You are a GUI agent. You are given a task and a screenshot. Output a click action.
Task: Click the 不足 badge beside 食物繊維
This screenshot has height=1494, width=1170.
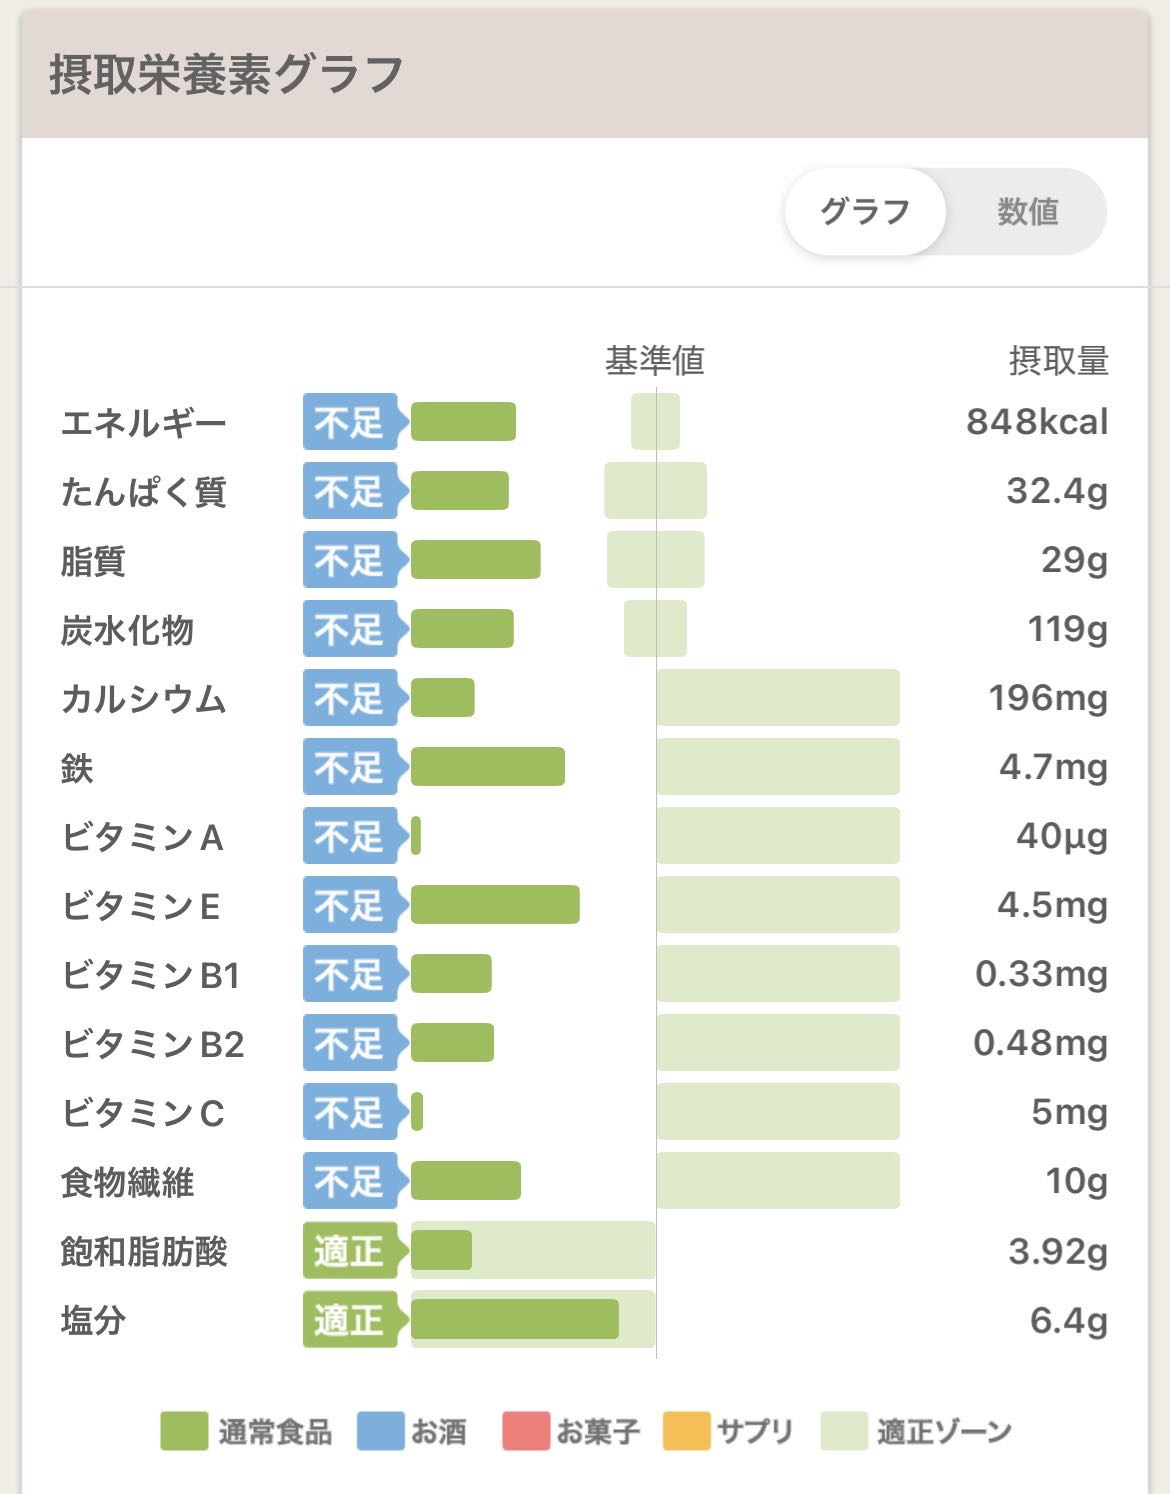(355, 1181)
